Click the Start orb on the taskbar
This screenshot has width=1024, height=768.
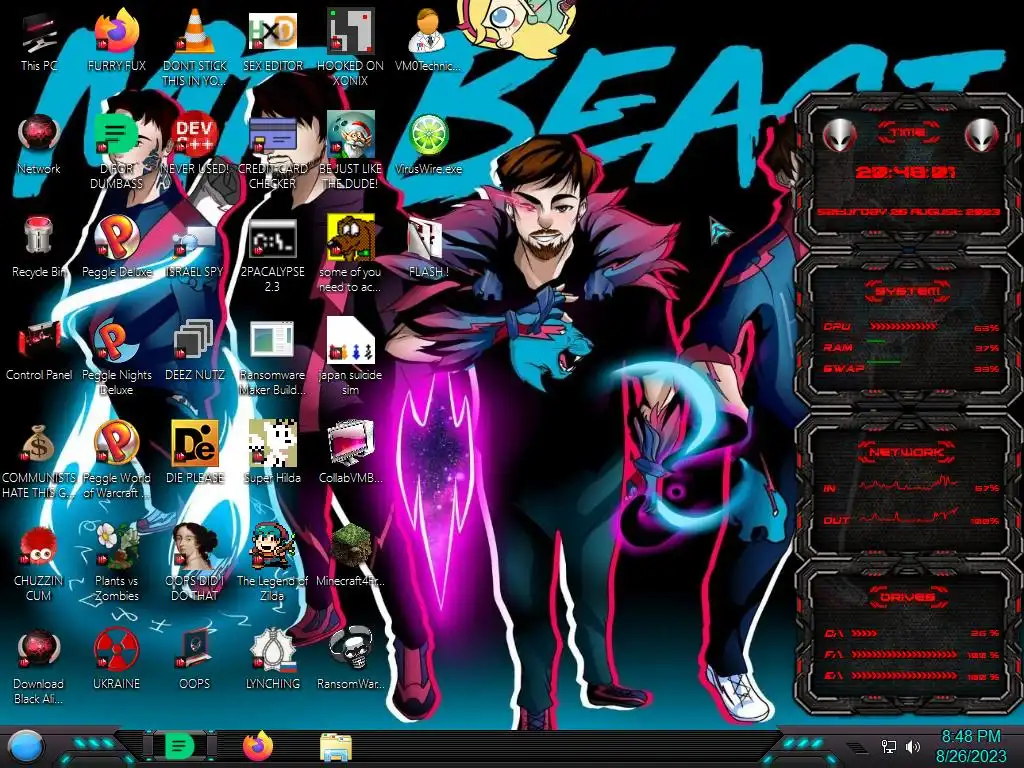[26, 746]
